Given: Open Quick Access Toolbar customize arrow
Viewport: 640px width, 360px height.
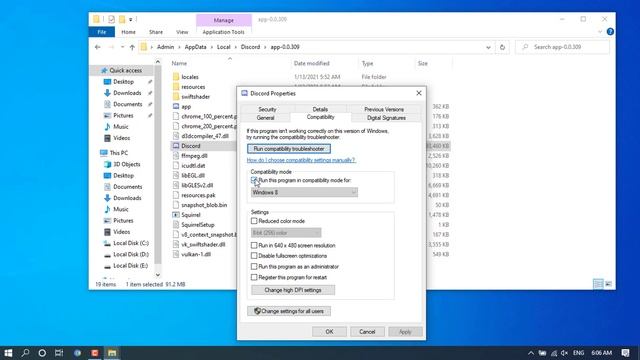Looking at the screenshot, I should pyautogui.click(x=131, y=19).
